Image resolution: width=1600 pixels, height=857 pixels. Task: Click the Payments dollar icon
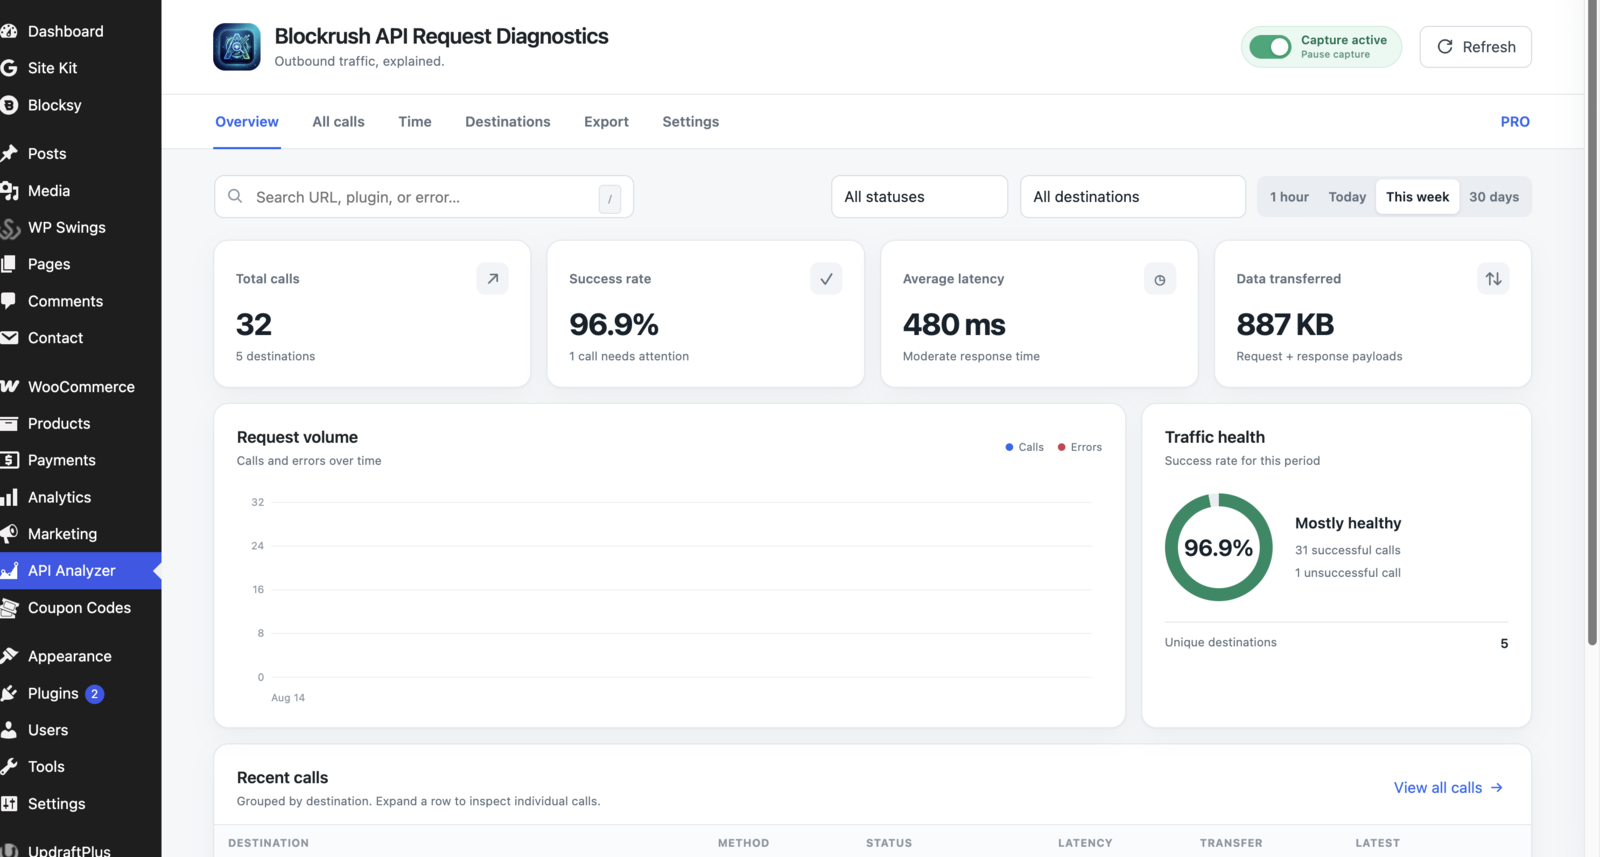(9, 460)
